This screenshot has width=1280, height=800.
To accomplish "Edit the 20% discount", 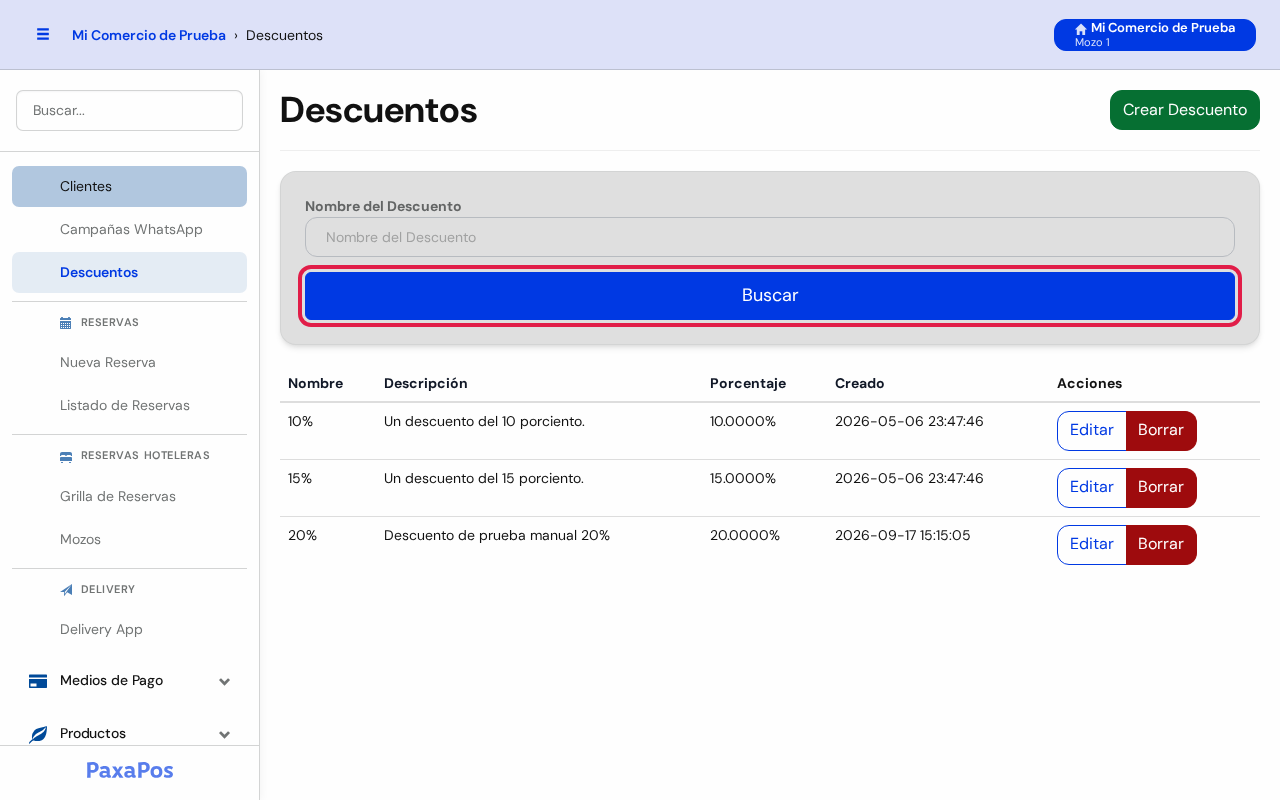I will click(x=1092, y=545).
